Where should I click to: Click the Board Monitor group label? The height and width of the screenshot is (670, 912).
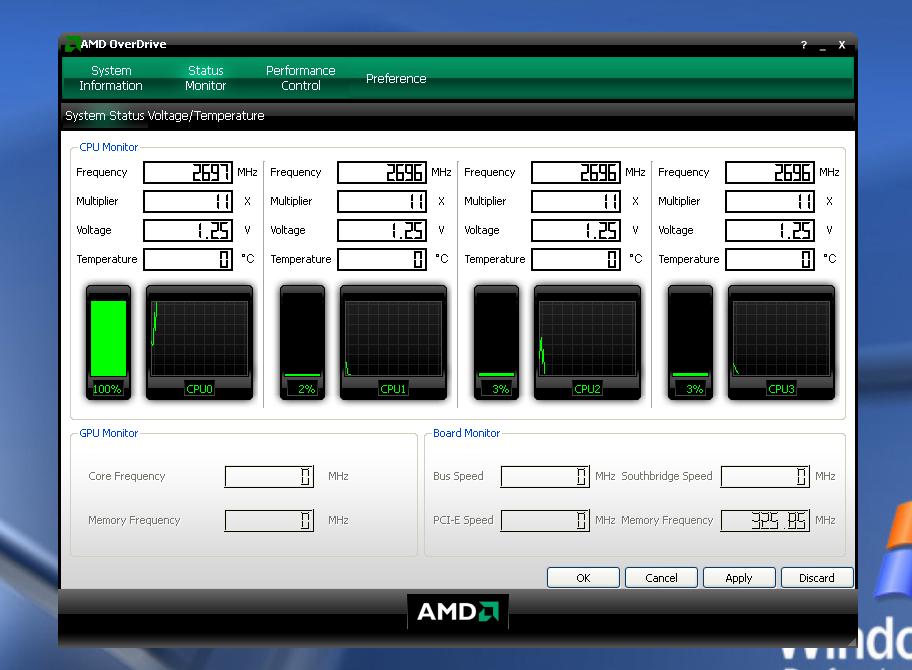pos(466,433)
